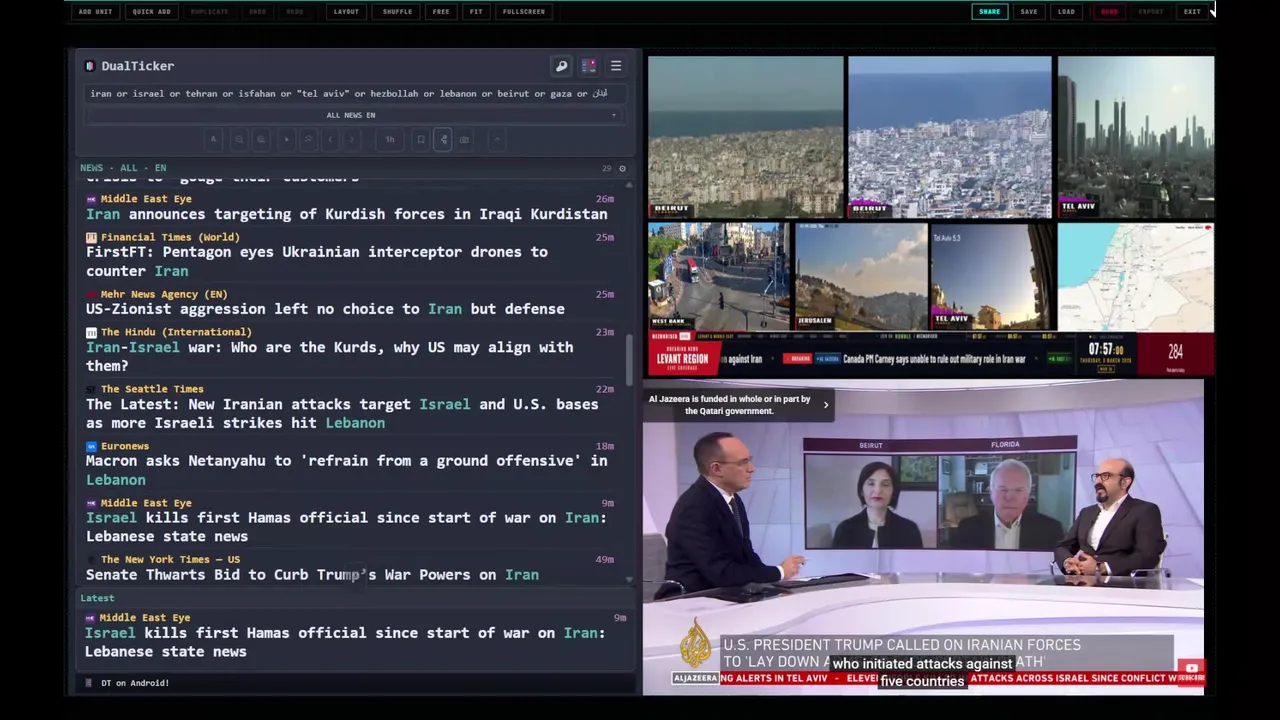Expand the Al Jazeera funding notice chevron
Viewport: 1280px width, 720px height.
(826, 405)
